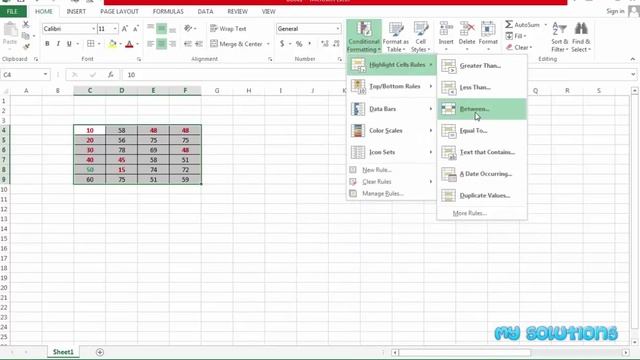Open Find & Select
Screen dimensions: 640x360
point(581,37)
